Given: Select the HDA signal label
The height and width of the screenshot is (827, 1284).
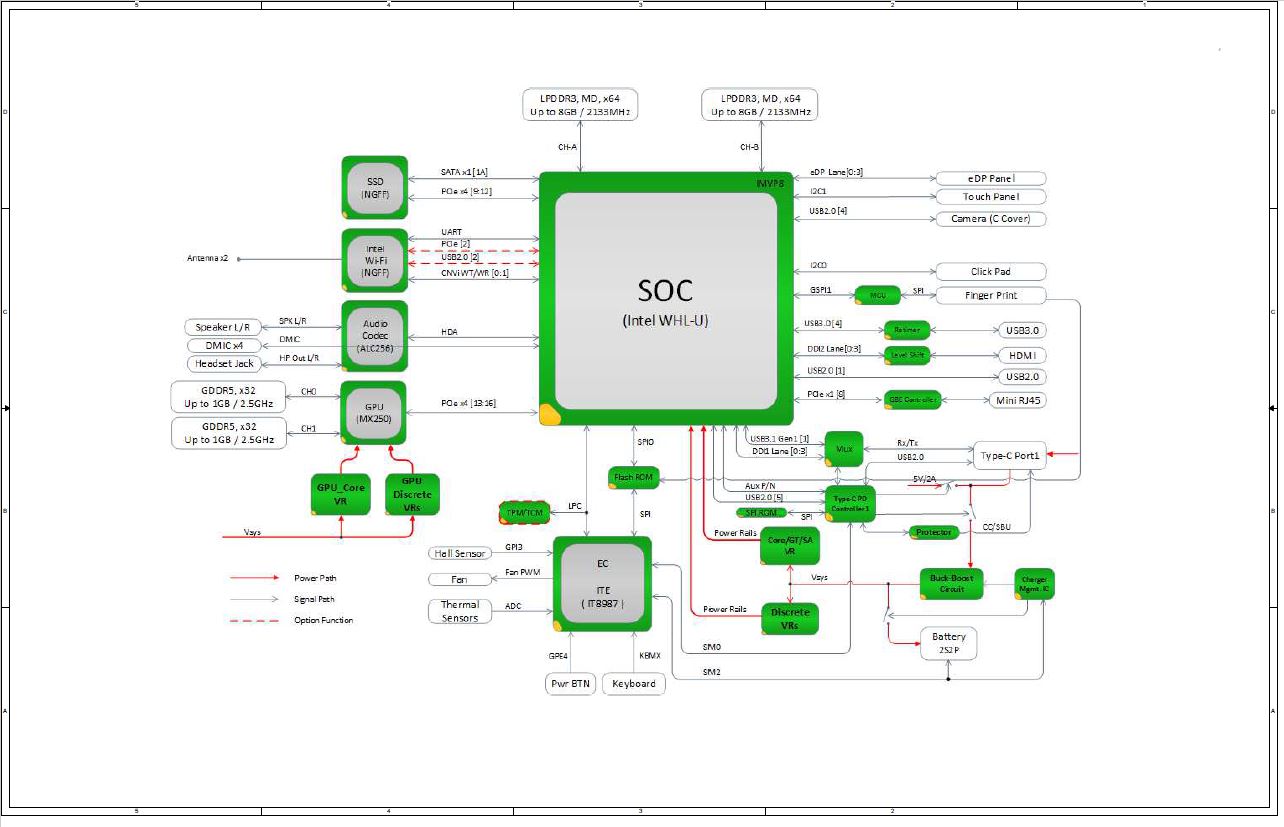Looking at the screenshot, I should (x=449, y=332).
